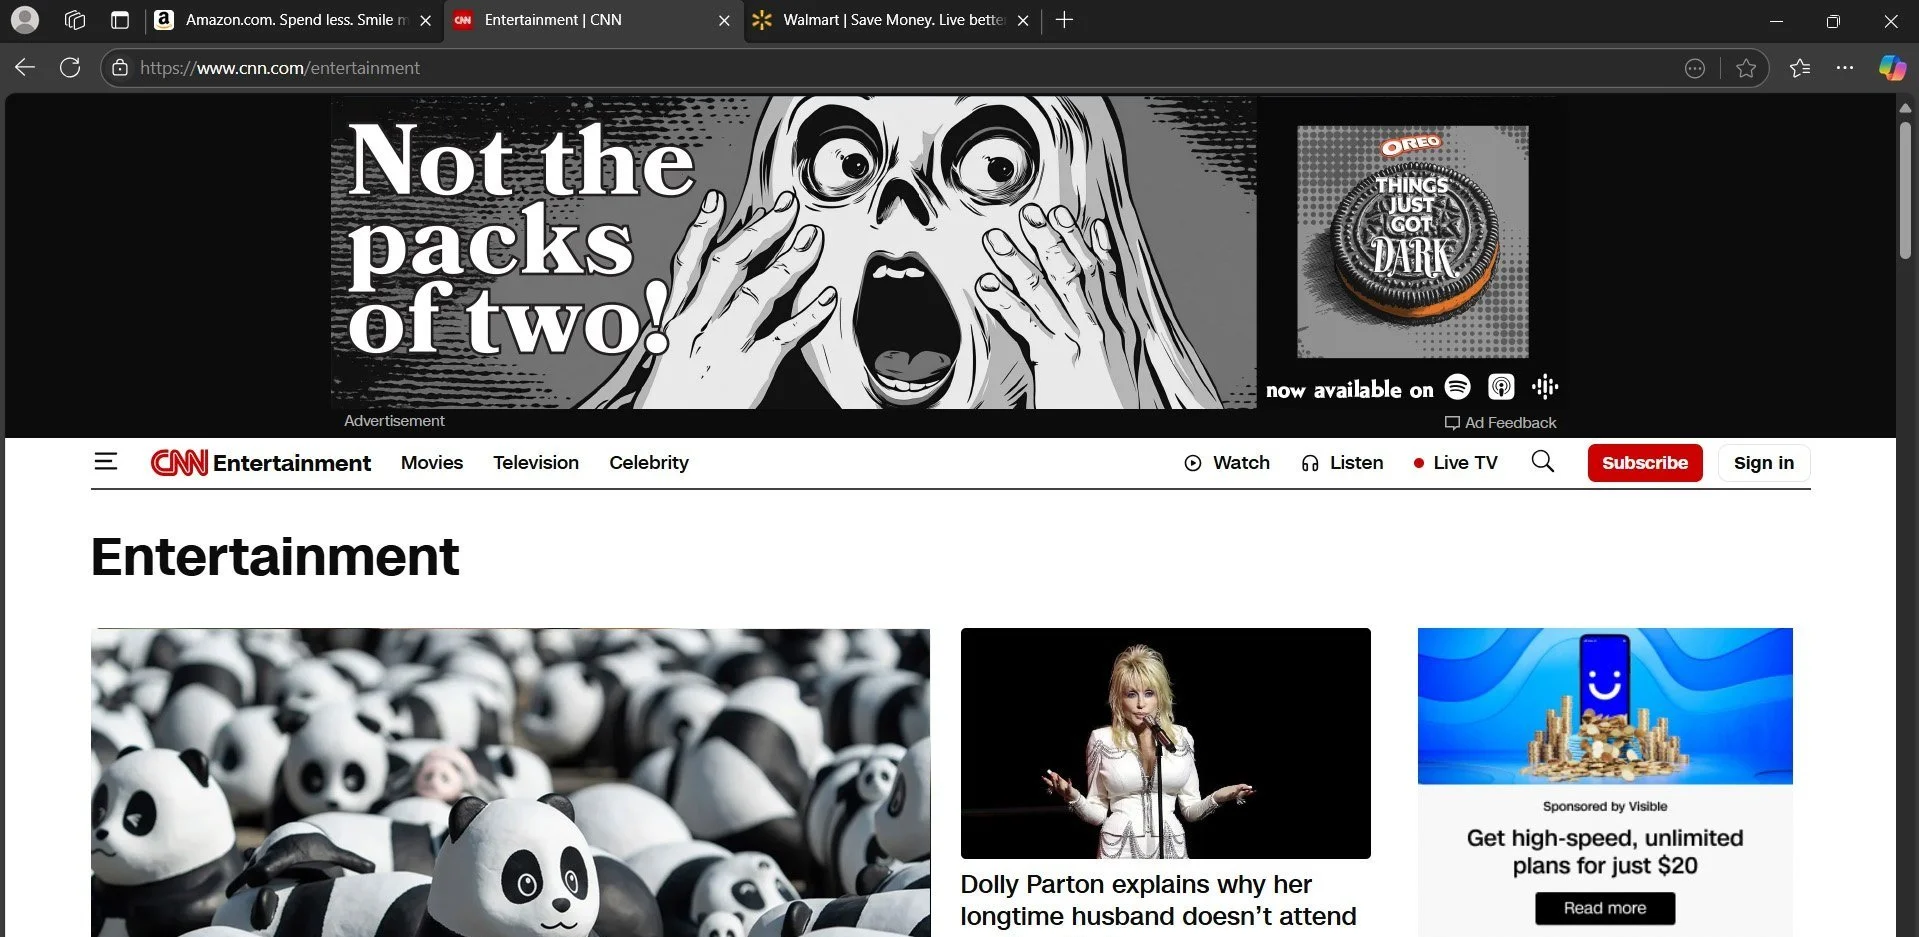1919x937 pixels.
Task: Click the Oreo Things Just Got Dark image
Action: coord(1412,242)
